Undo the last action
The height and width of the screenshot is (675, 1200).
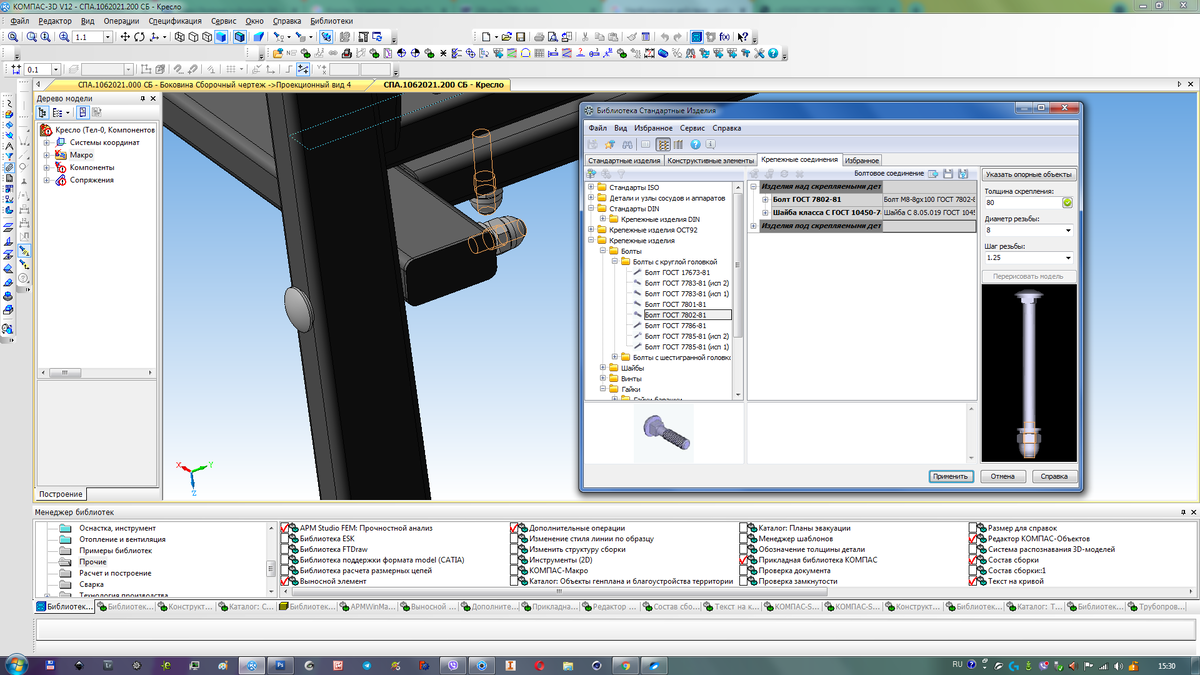(665, 37)
